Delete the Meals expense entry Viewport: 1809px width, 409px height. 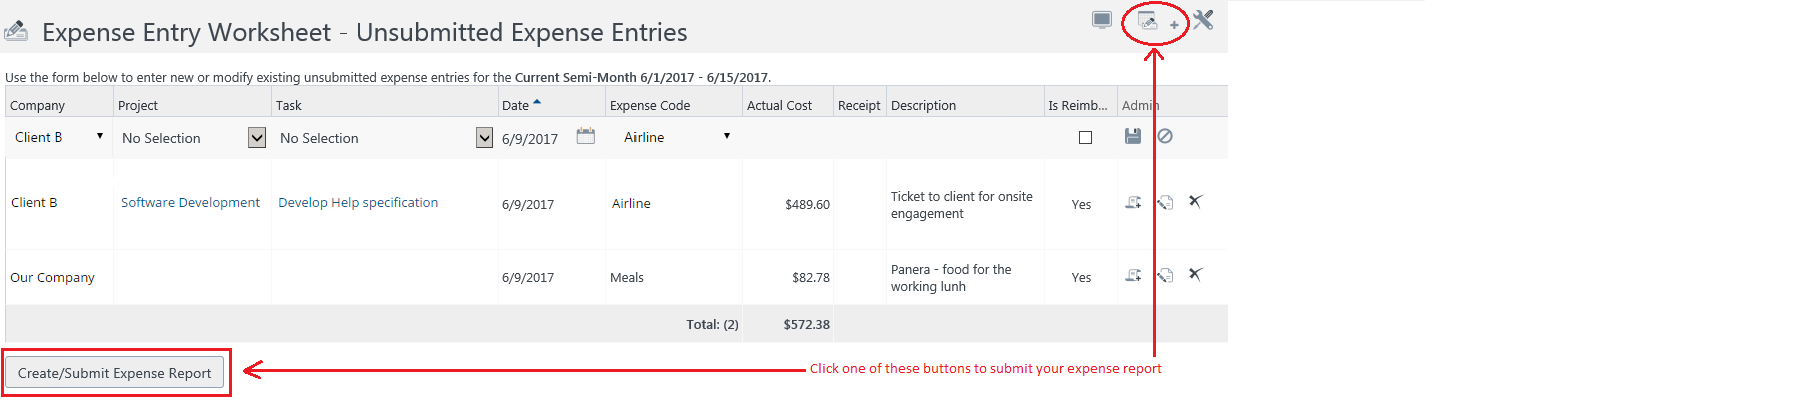pos(1195,274)
